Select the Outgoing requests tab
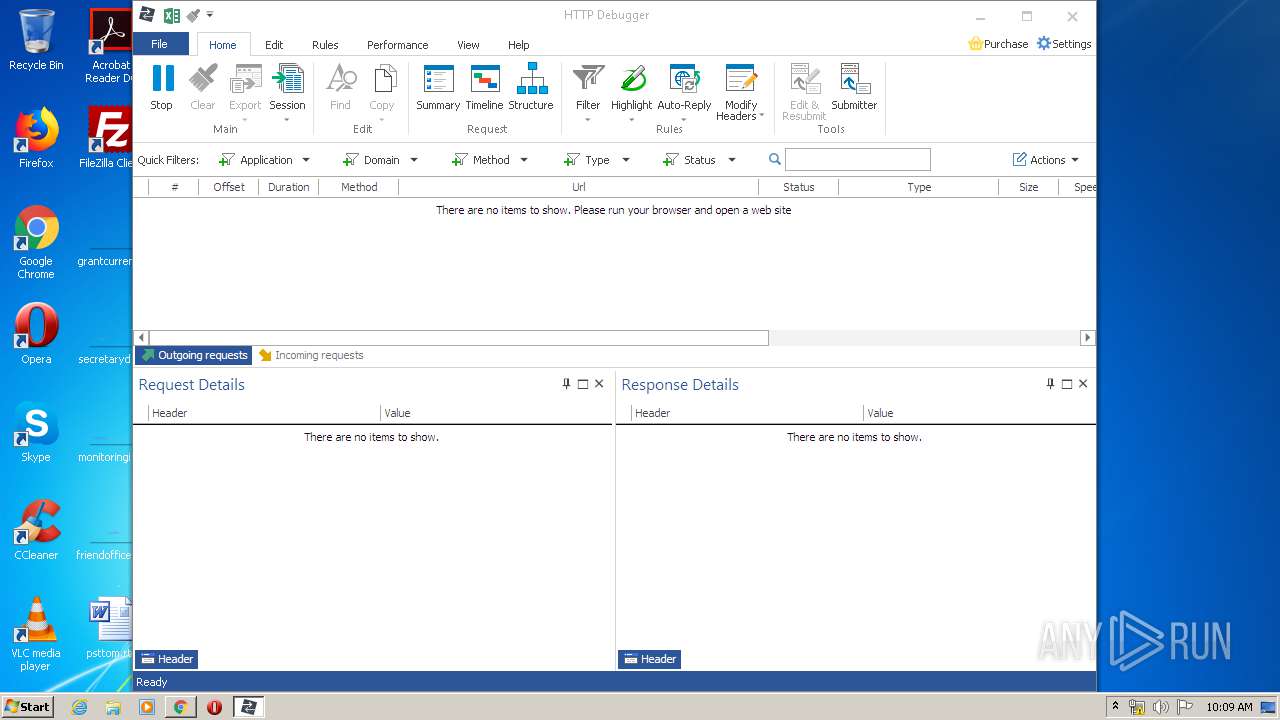The width and height of the screenshot is (1280, 720). point(194,355)
